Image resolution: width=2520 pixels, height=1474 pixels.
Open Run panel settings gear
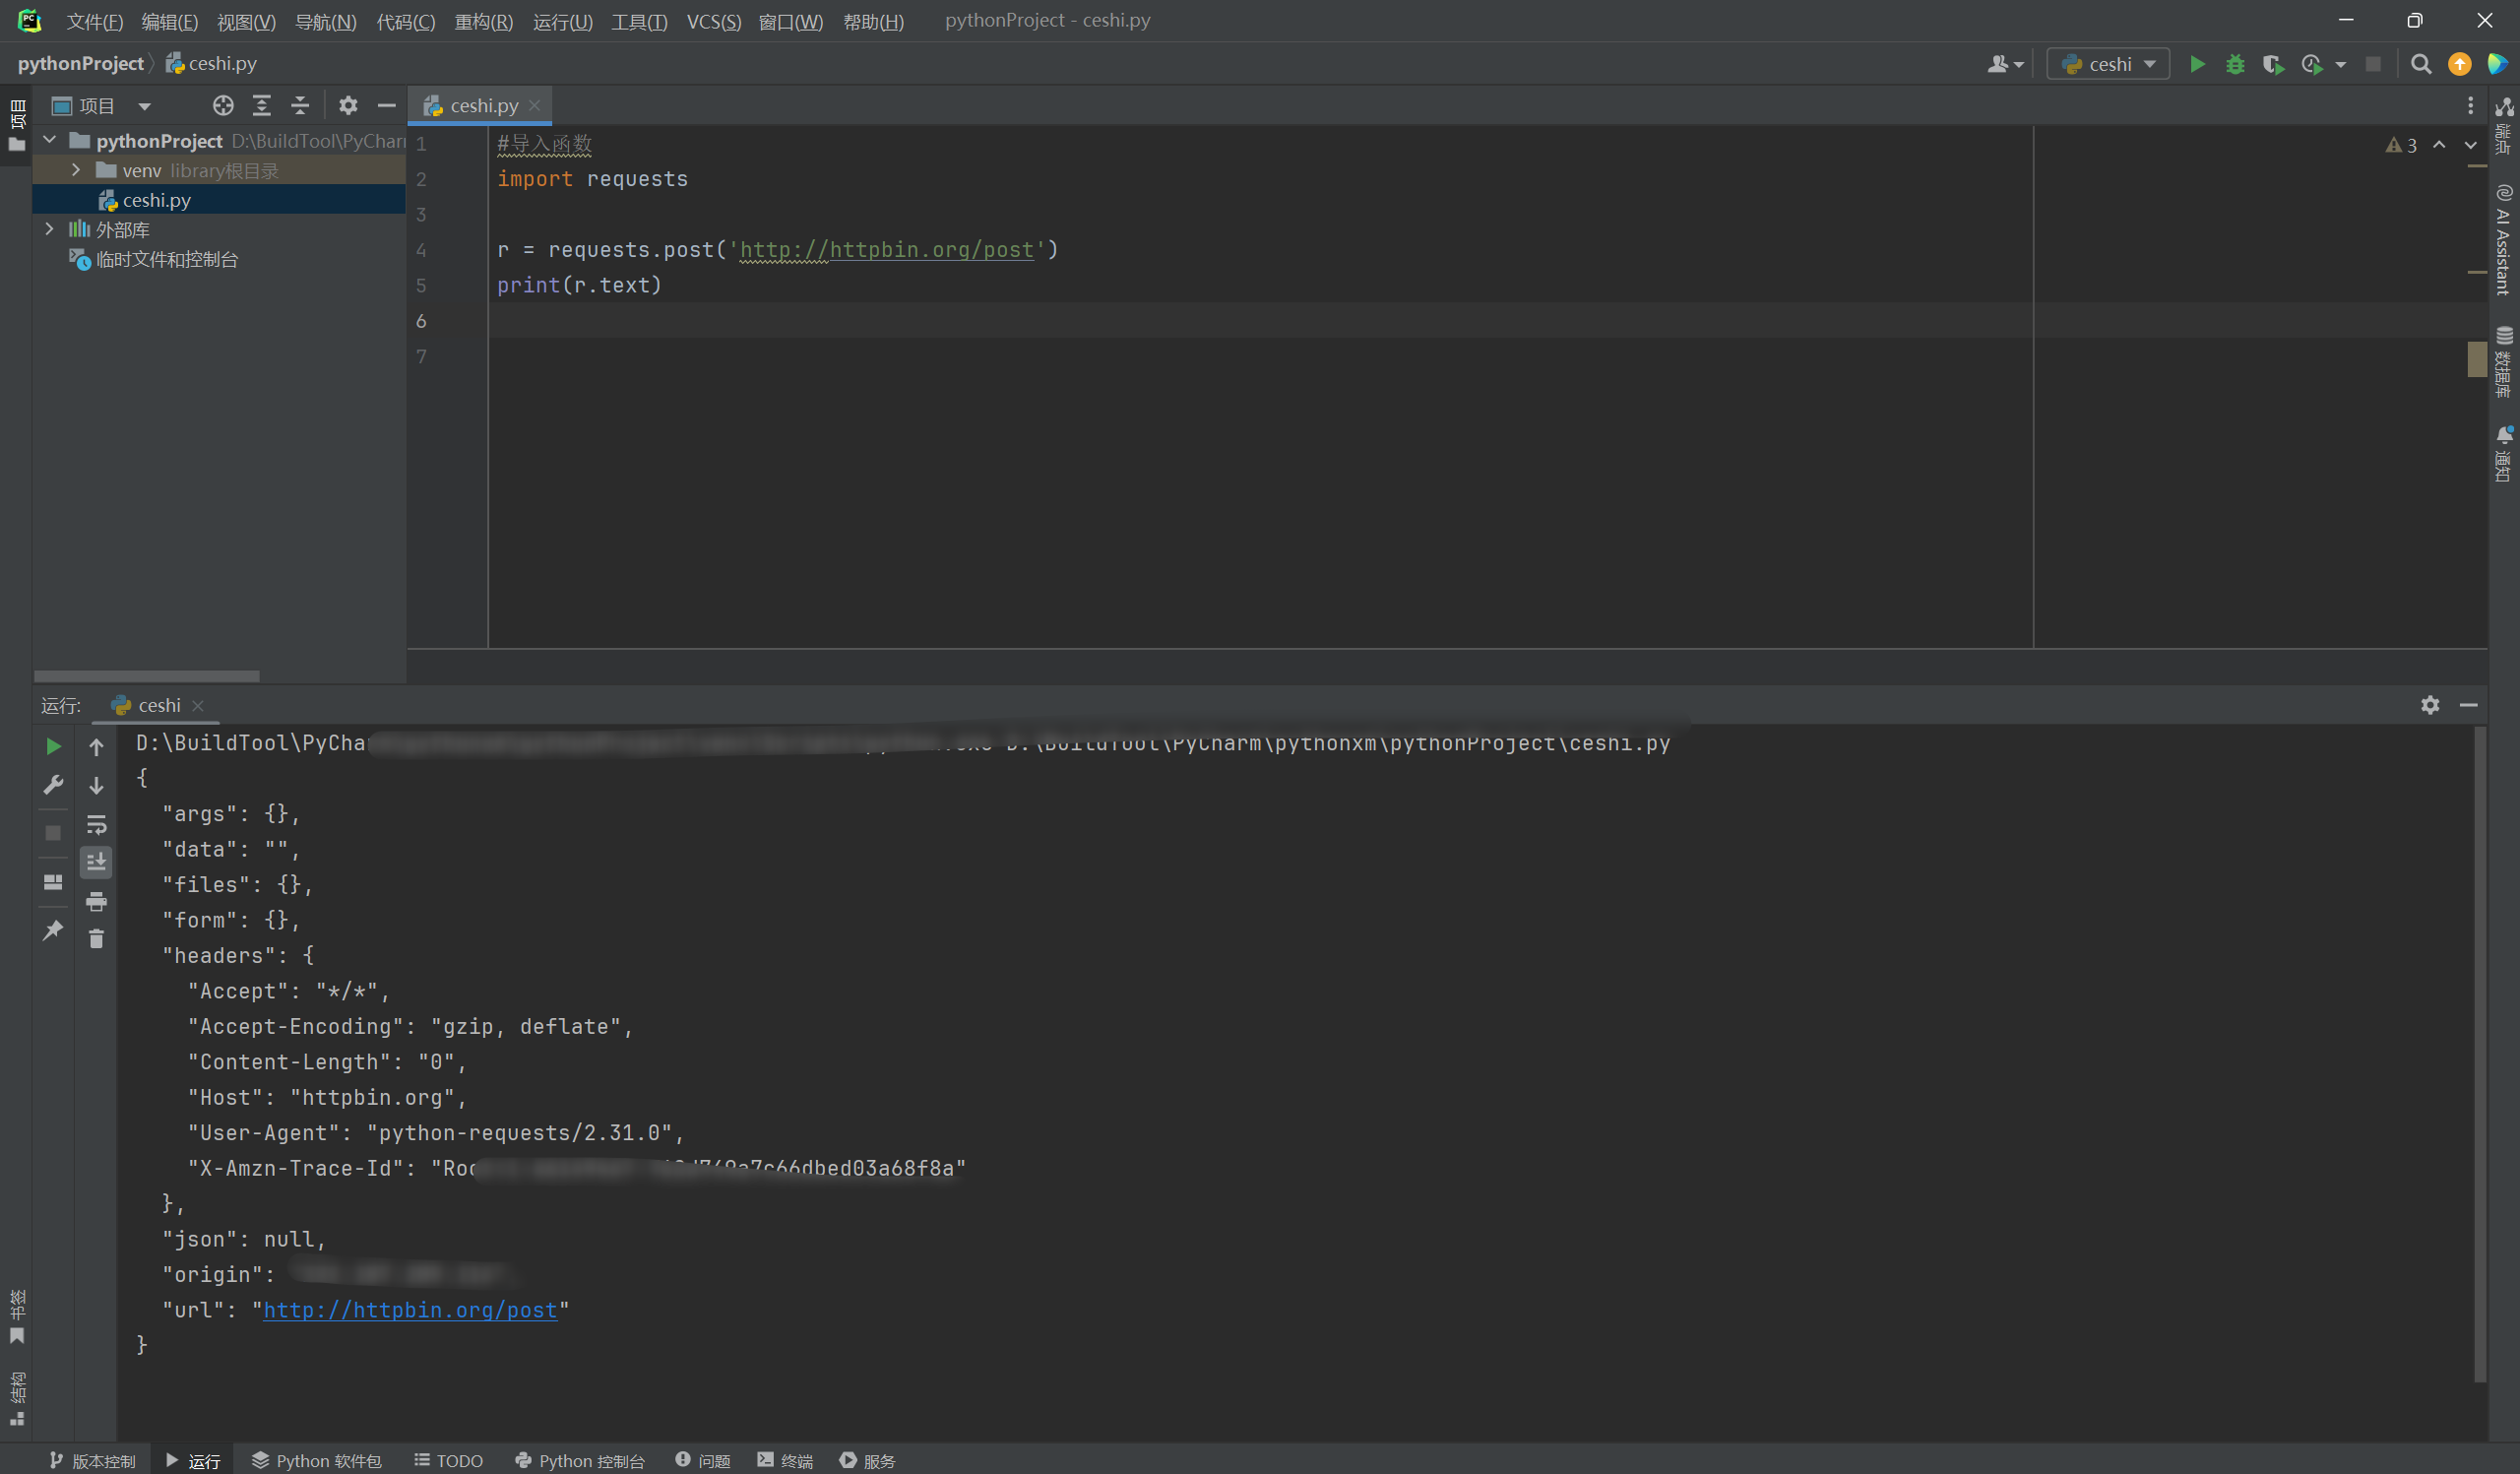2430,705
